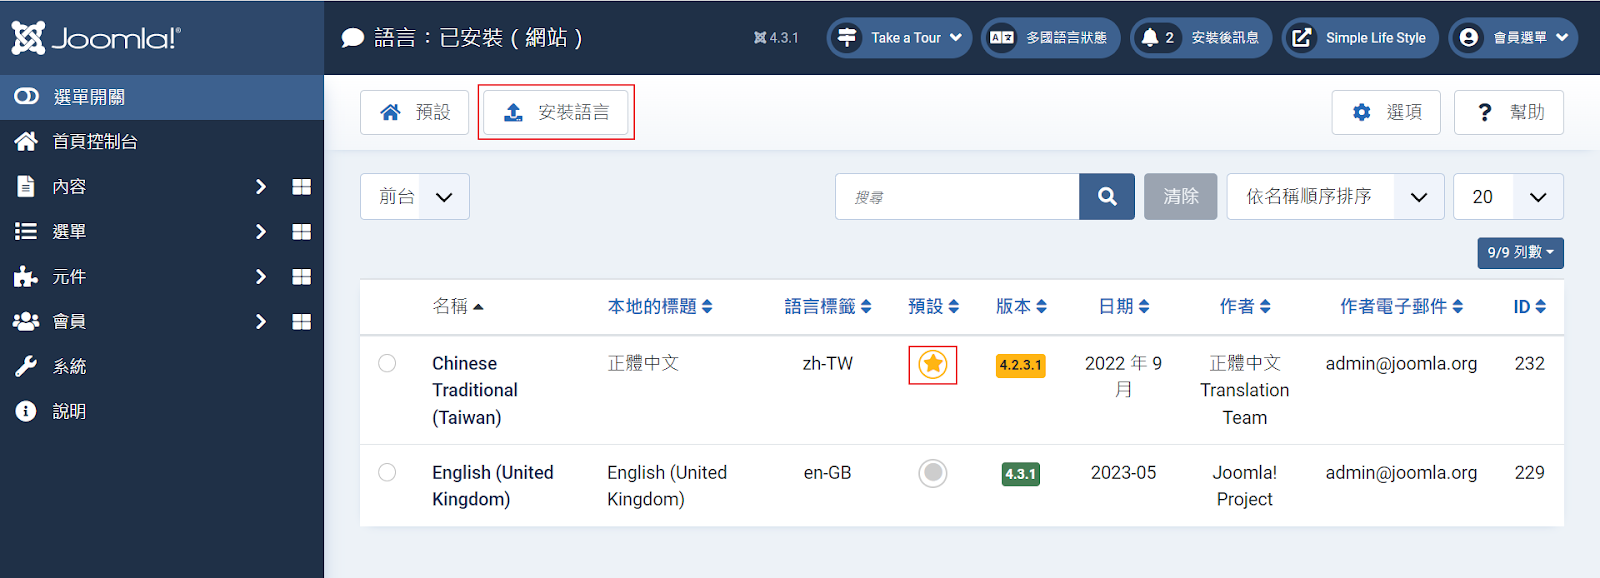
Task: Open the 9/9 列數 columns dropdown
Action: coord(1521,253)
